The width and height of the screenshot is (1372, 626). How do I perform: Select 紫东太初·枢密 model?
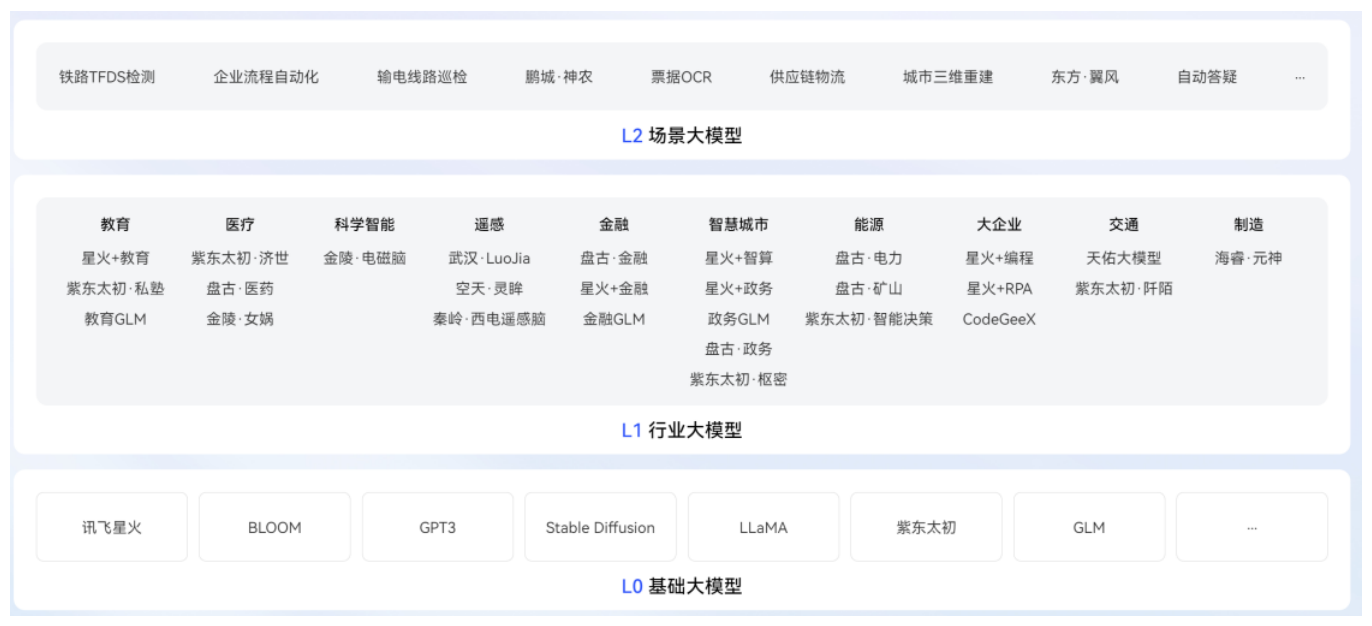coord(739,380)
